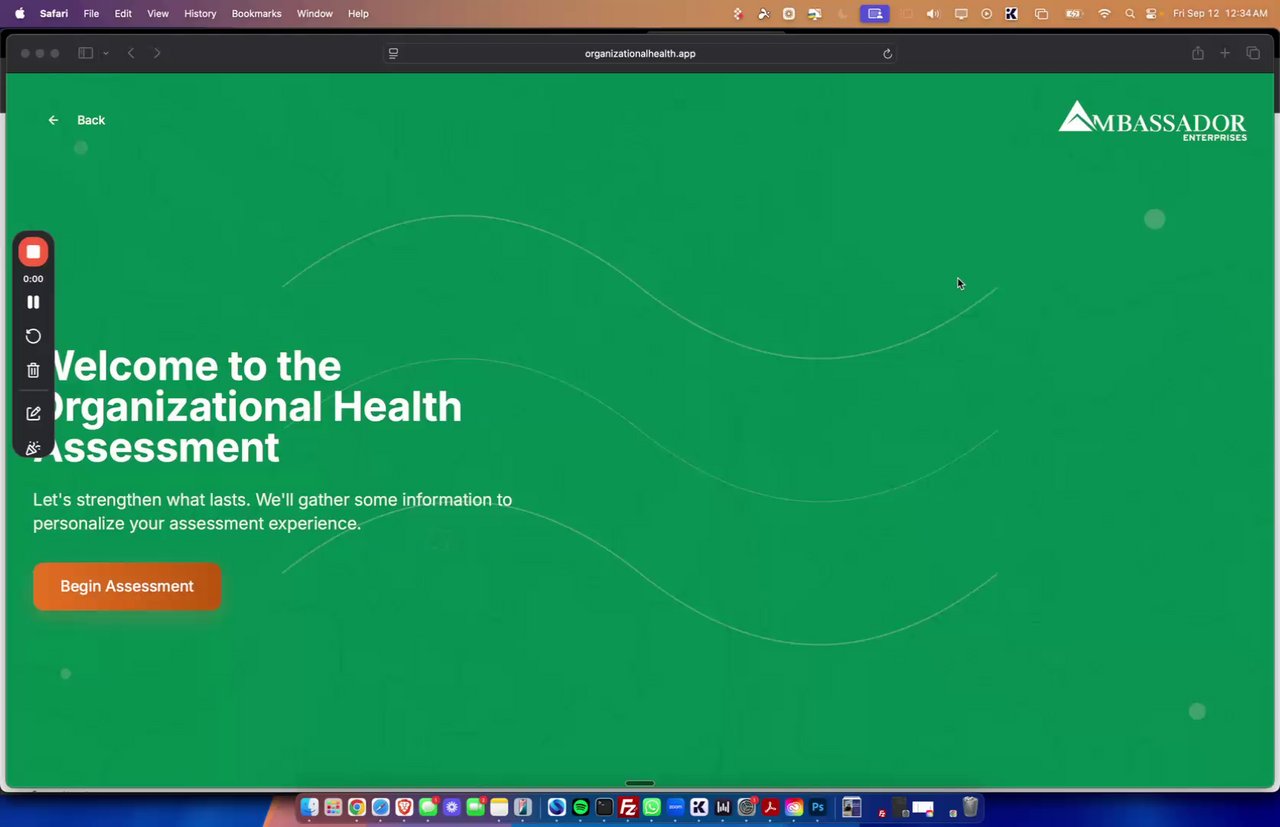Expand the sidebar tab group dropdown arrow

point(105,53)
